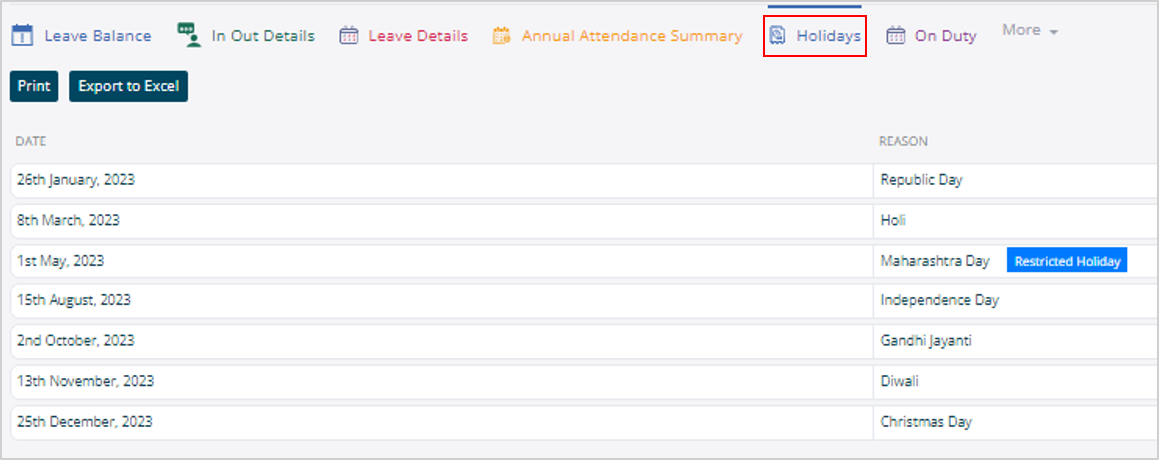Click the REASON column header
Screen dimensions: 1159x460
[x=903, y=142]
